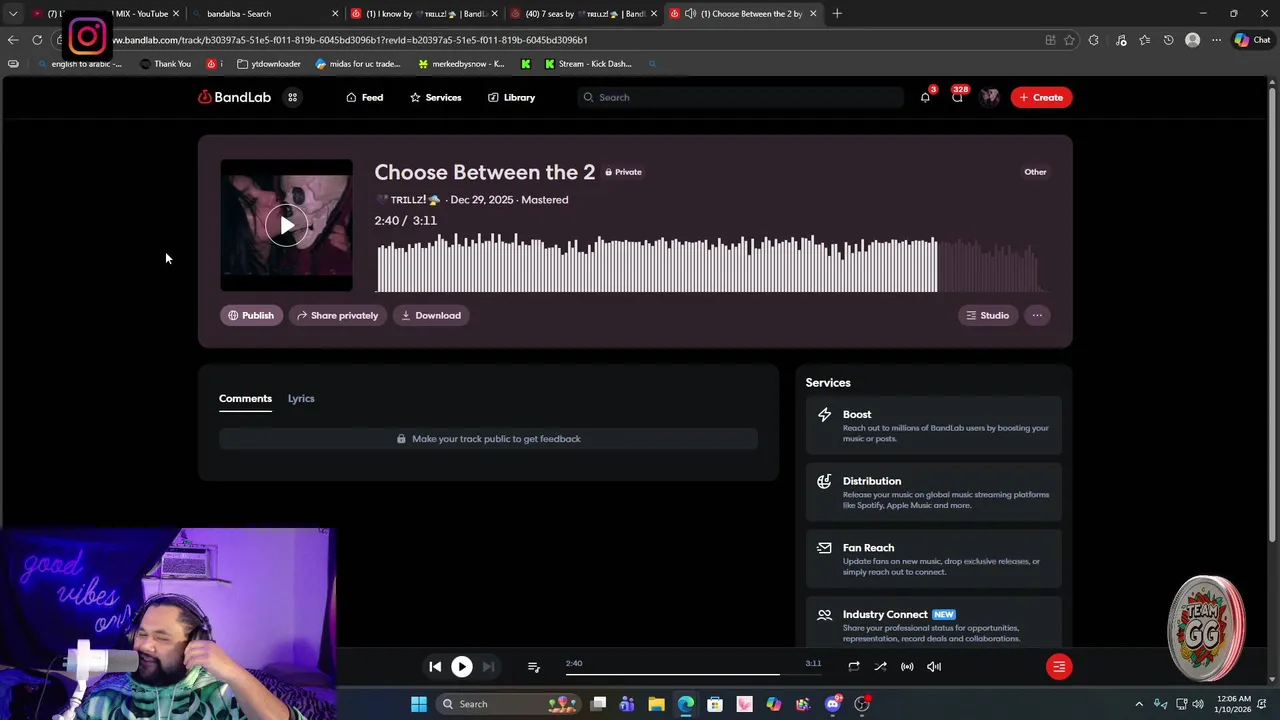The image size is (1280, 720).
Task: Open the Boost service
Action: point(934,425)
